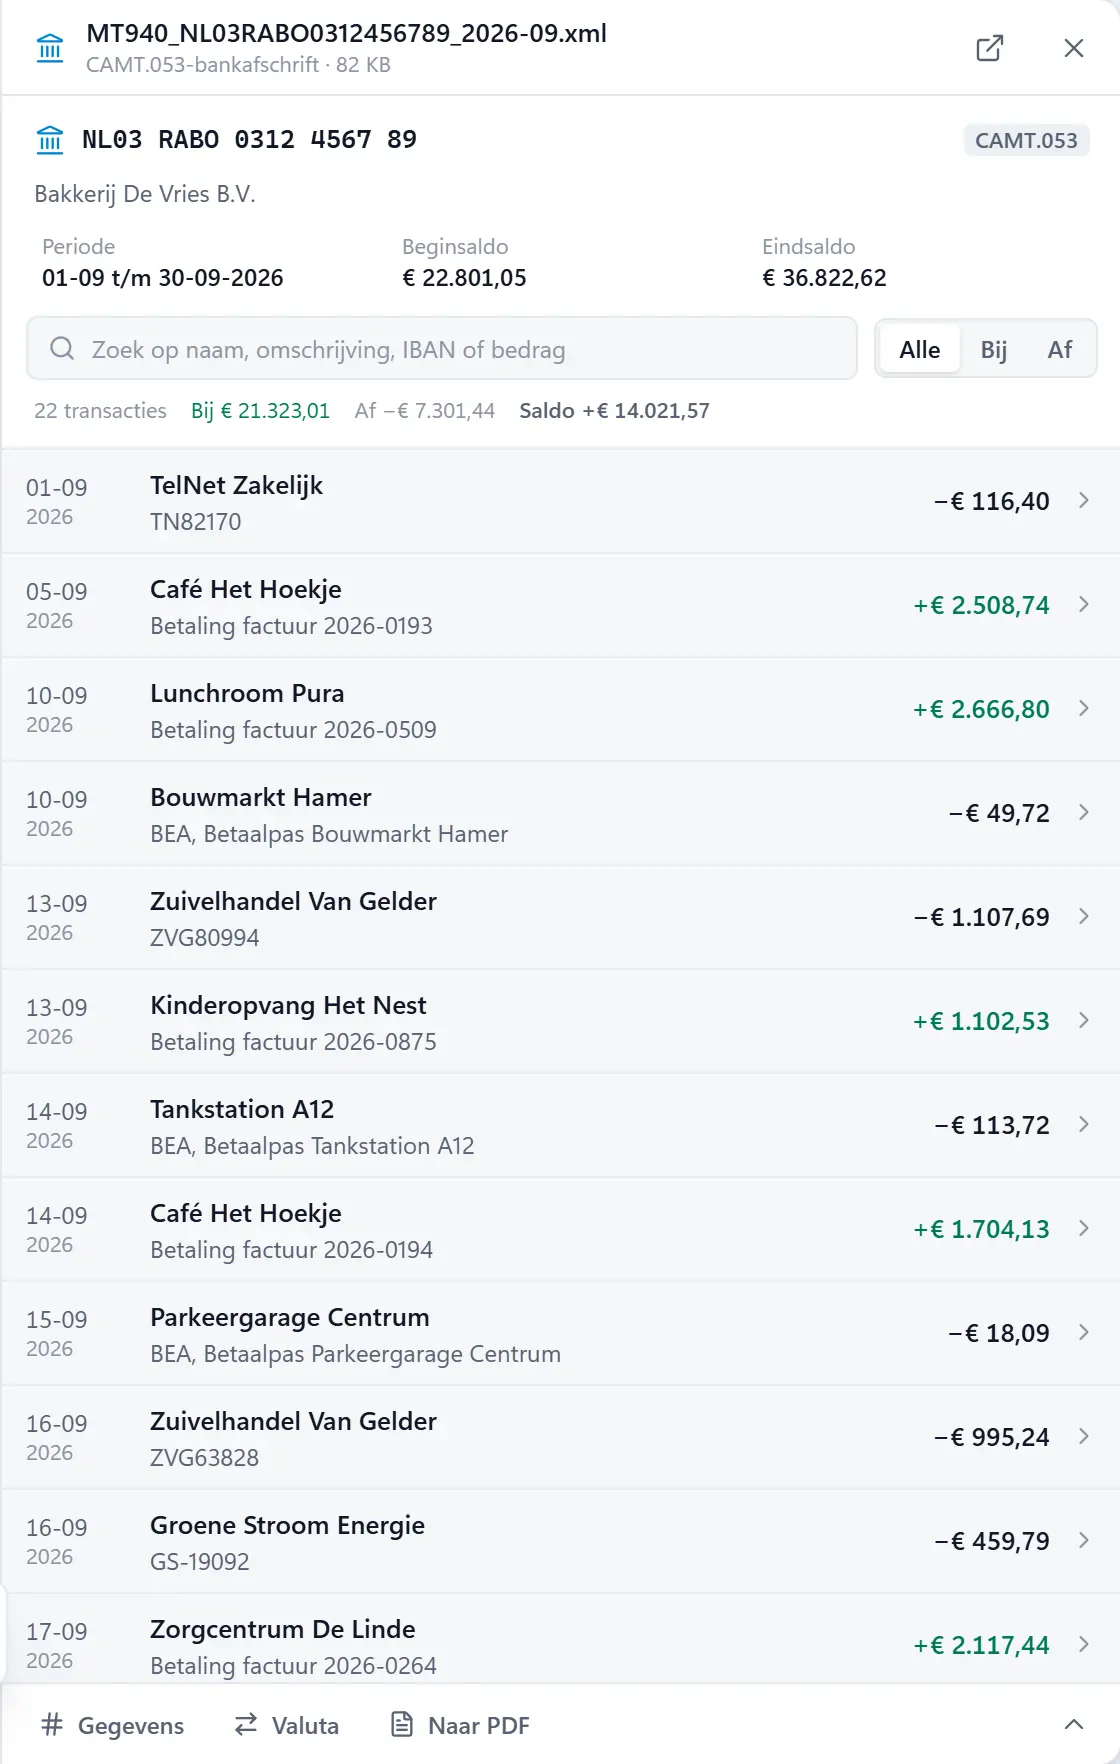
Task: Expand the Parkeergarage Centrum transaction chevron
Action: [1084, 1333]
